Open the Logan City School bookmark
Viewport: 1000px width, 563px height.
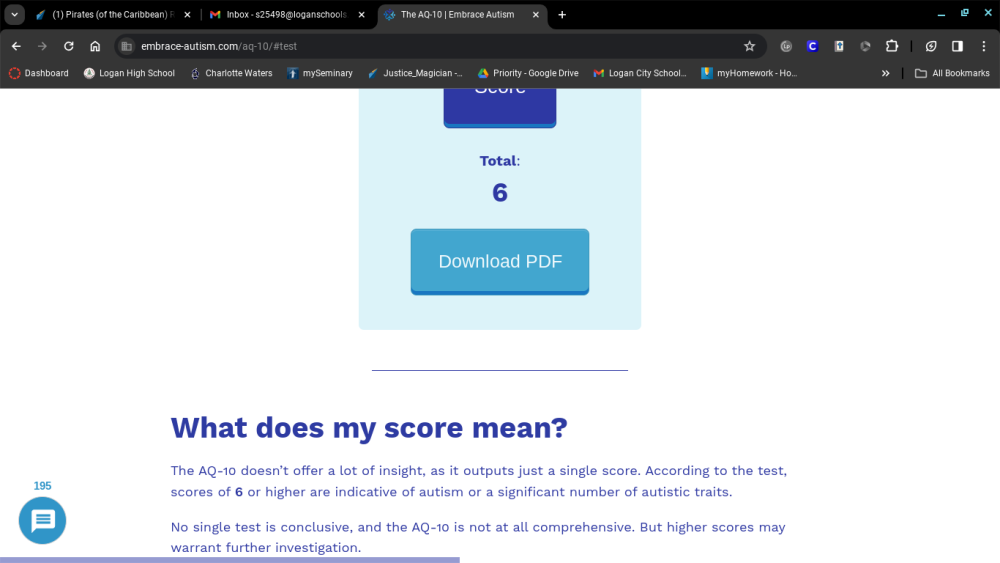640,73
